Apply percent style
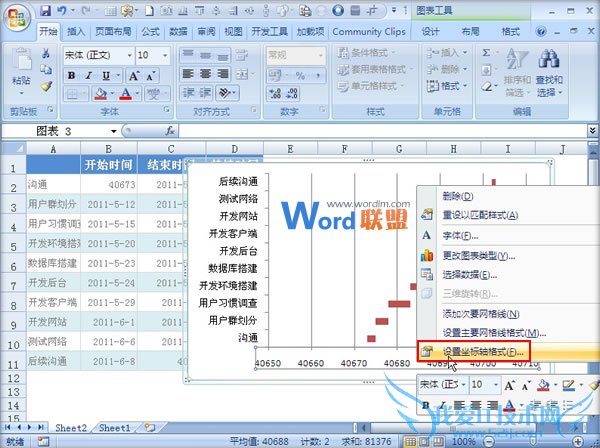This screenshot has height=448, width=600. click(300, 75)
